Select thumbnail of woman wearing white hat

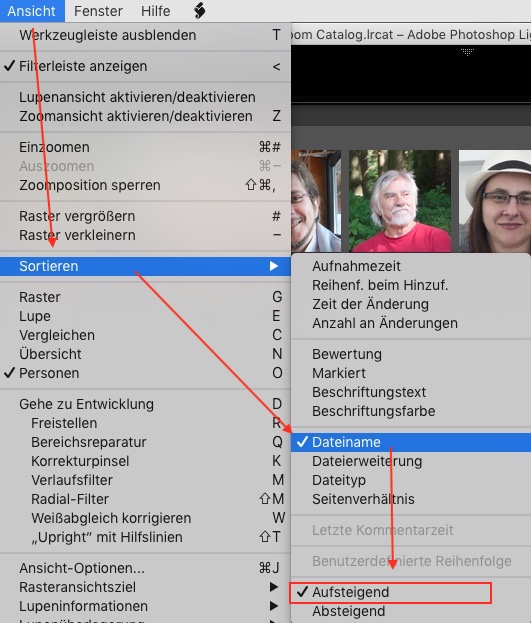tap(495, 201)
